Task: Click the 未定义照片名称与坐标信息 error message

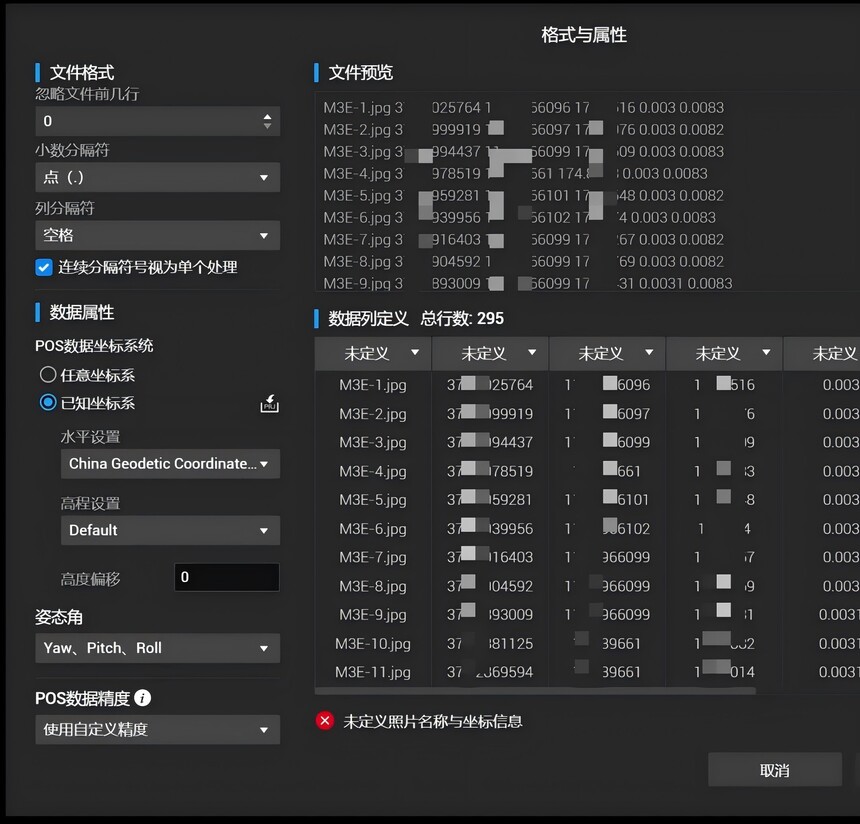Action: point(433,721)
